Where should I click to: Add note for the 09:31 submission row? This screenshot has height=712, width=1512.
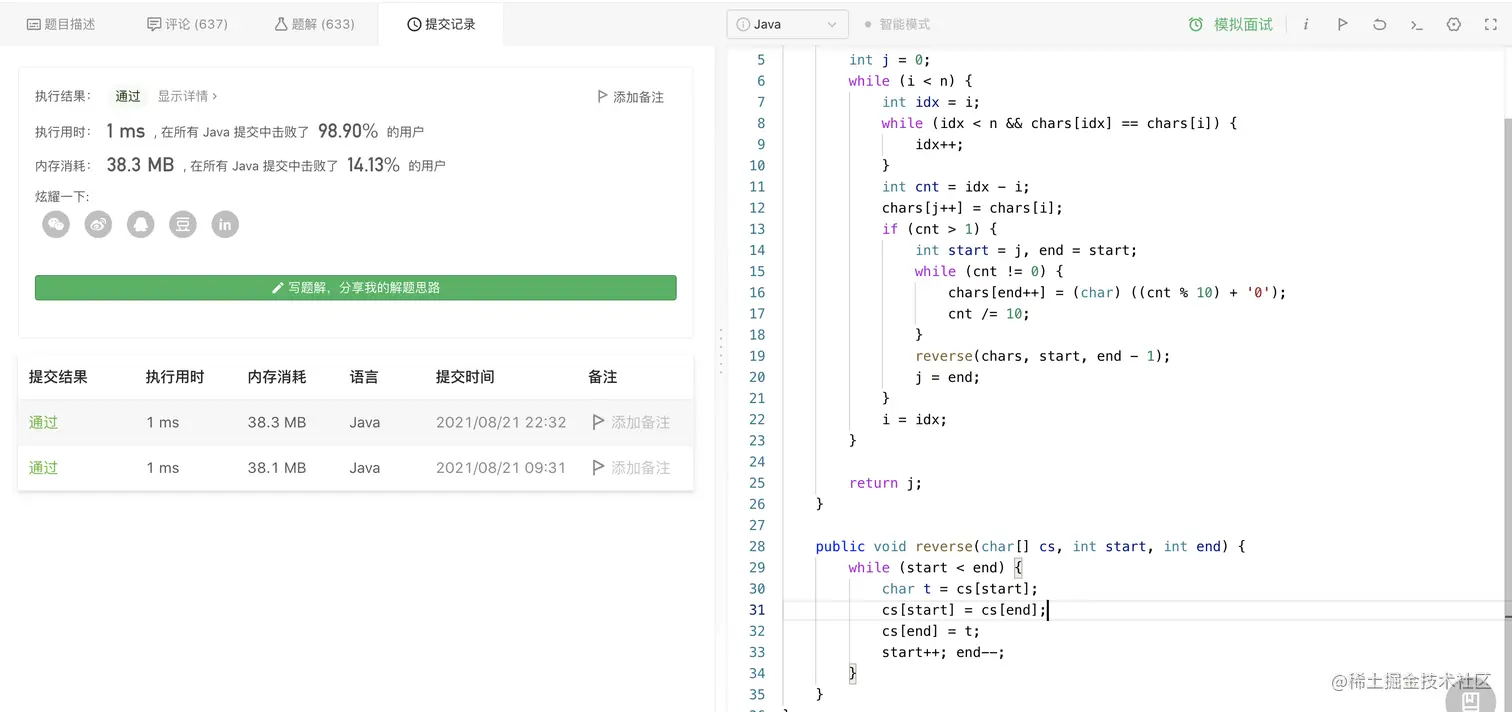click(631, 467)
